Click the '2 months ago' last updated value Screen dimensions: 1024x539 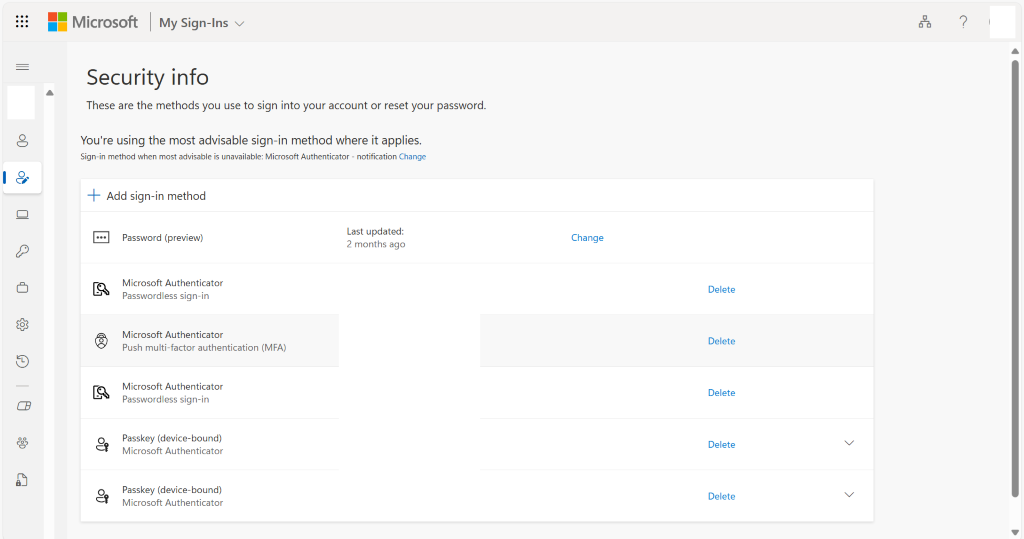pyautogui.click(x=376, y=244)
